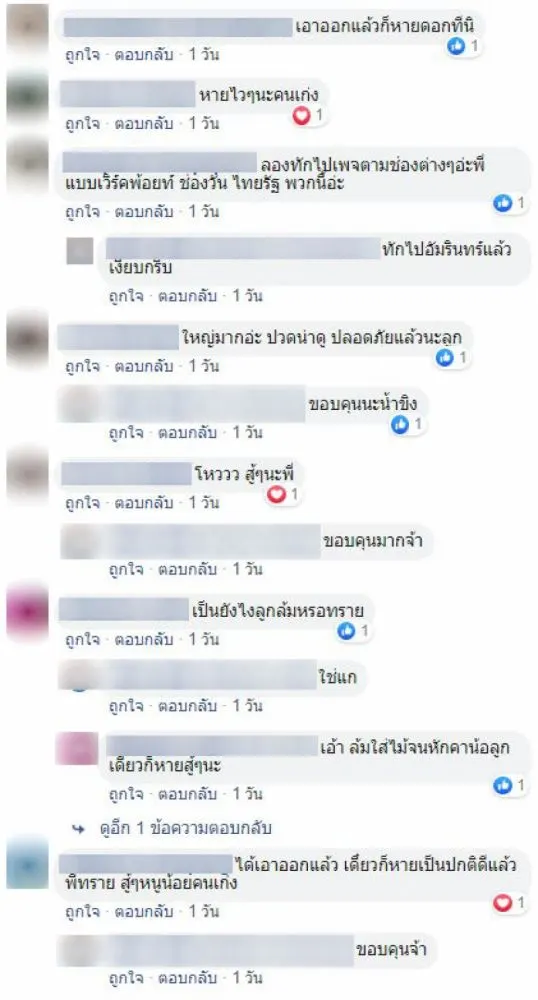Open blue profile avatar beside 'ได้เอาออกแล้ว' comment

coord(27,865)
